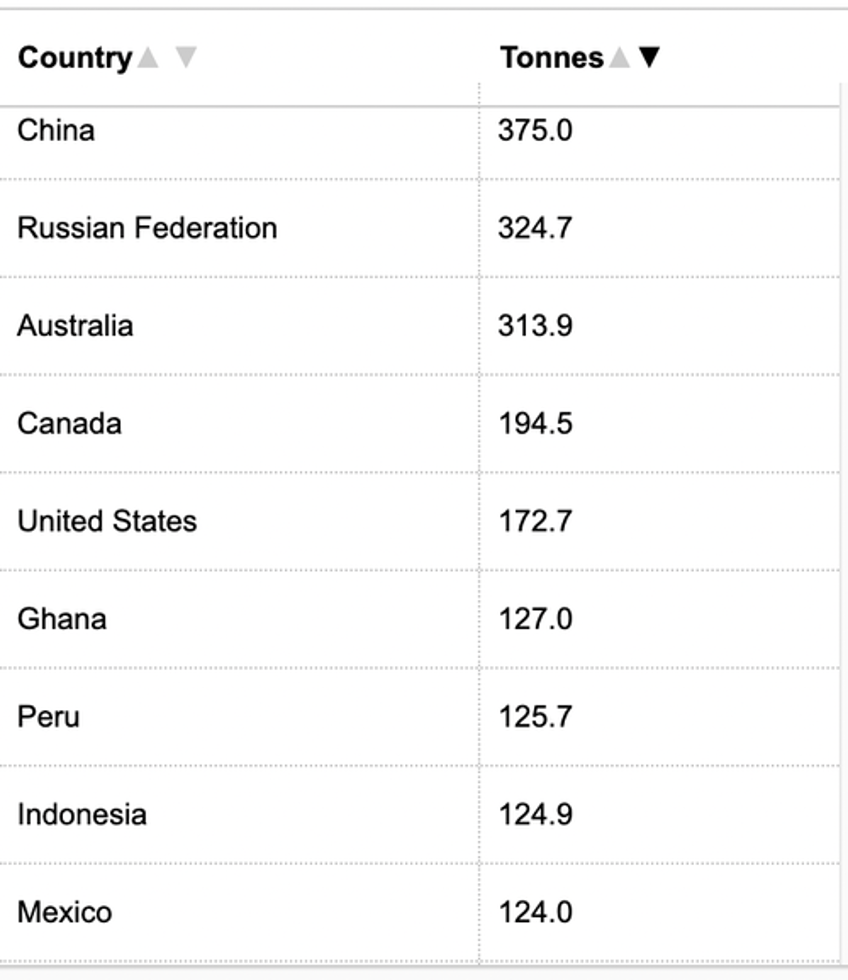Click the active Tonnes descending sort arrow

click(x=649, y=58)
